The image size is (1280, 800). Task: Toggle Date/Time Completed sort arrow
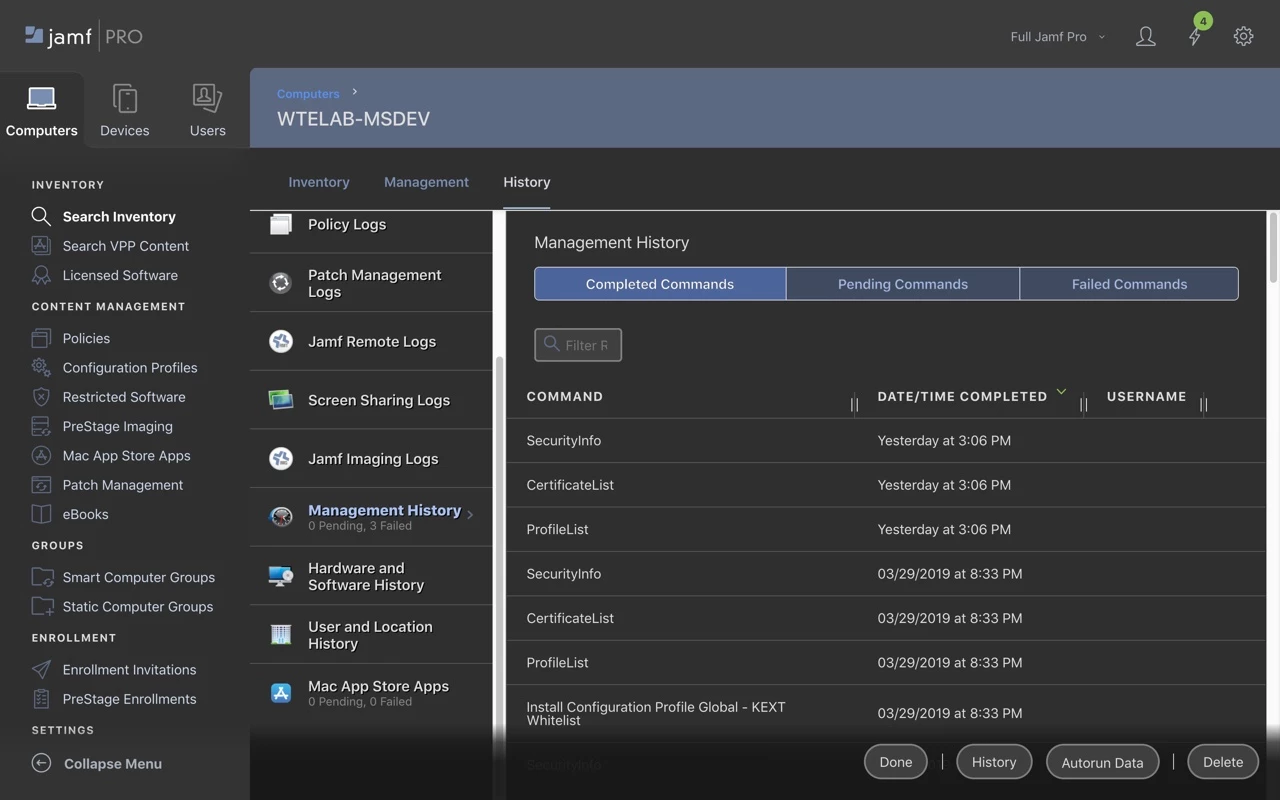(x=1061, y=392)
